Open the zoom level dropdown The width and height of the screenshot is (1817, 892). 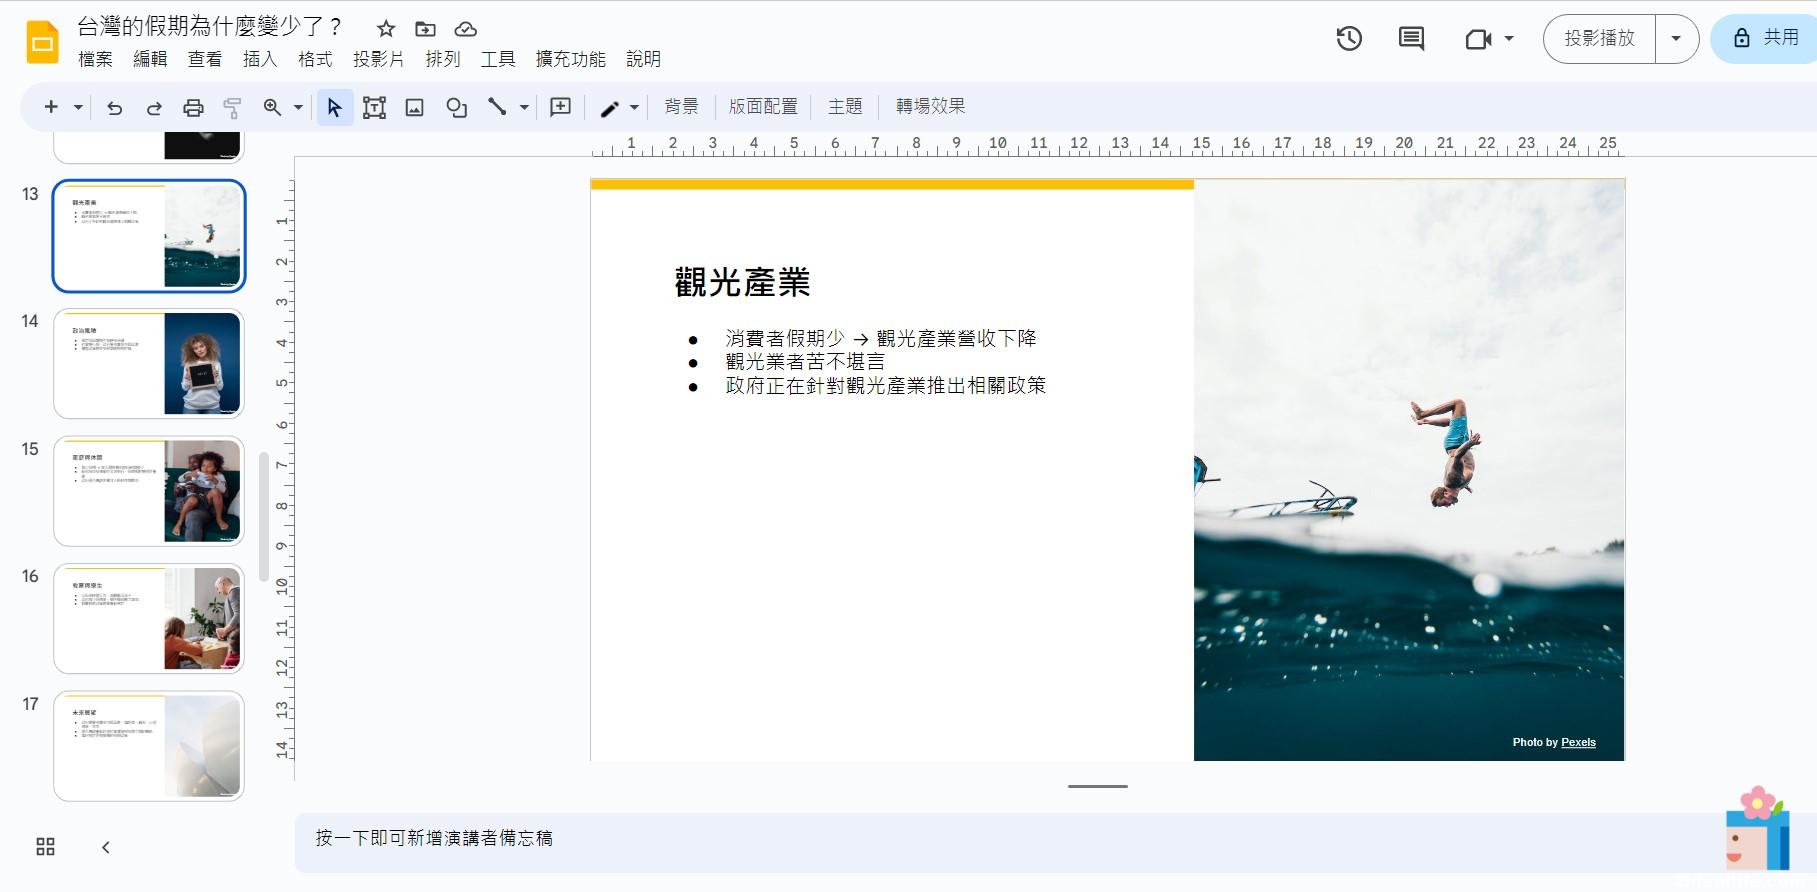pos(298,108)
